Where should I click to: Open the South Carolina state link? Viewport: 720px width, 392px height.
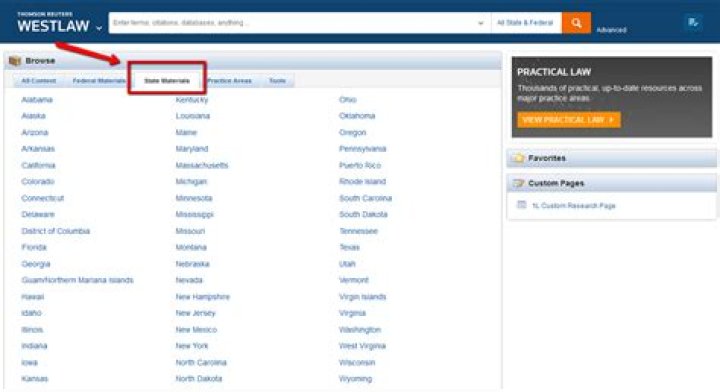366,198
